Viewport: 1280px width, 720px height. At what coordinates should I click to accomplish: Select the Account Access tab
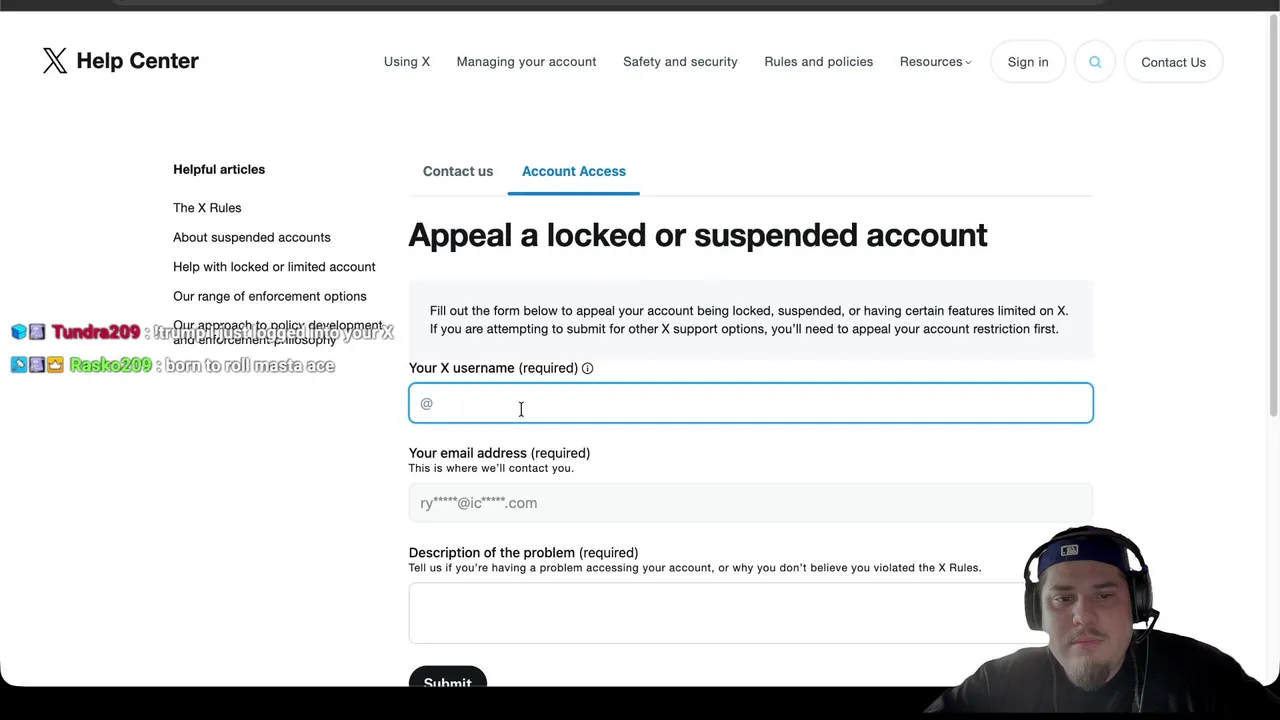pyautogui.click(x=574, y=171)
